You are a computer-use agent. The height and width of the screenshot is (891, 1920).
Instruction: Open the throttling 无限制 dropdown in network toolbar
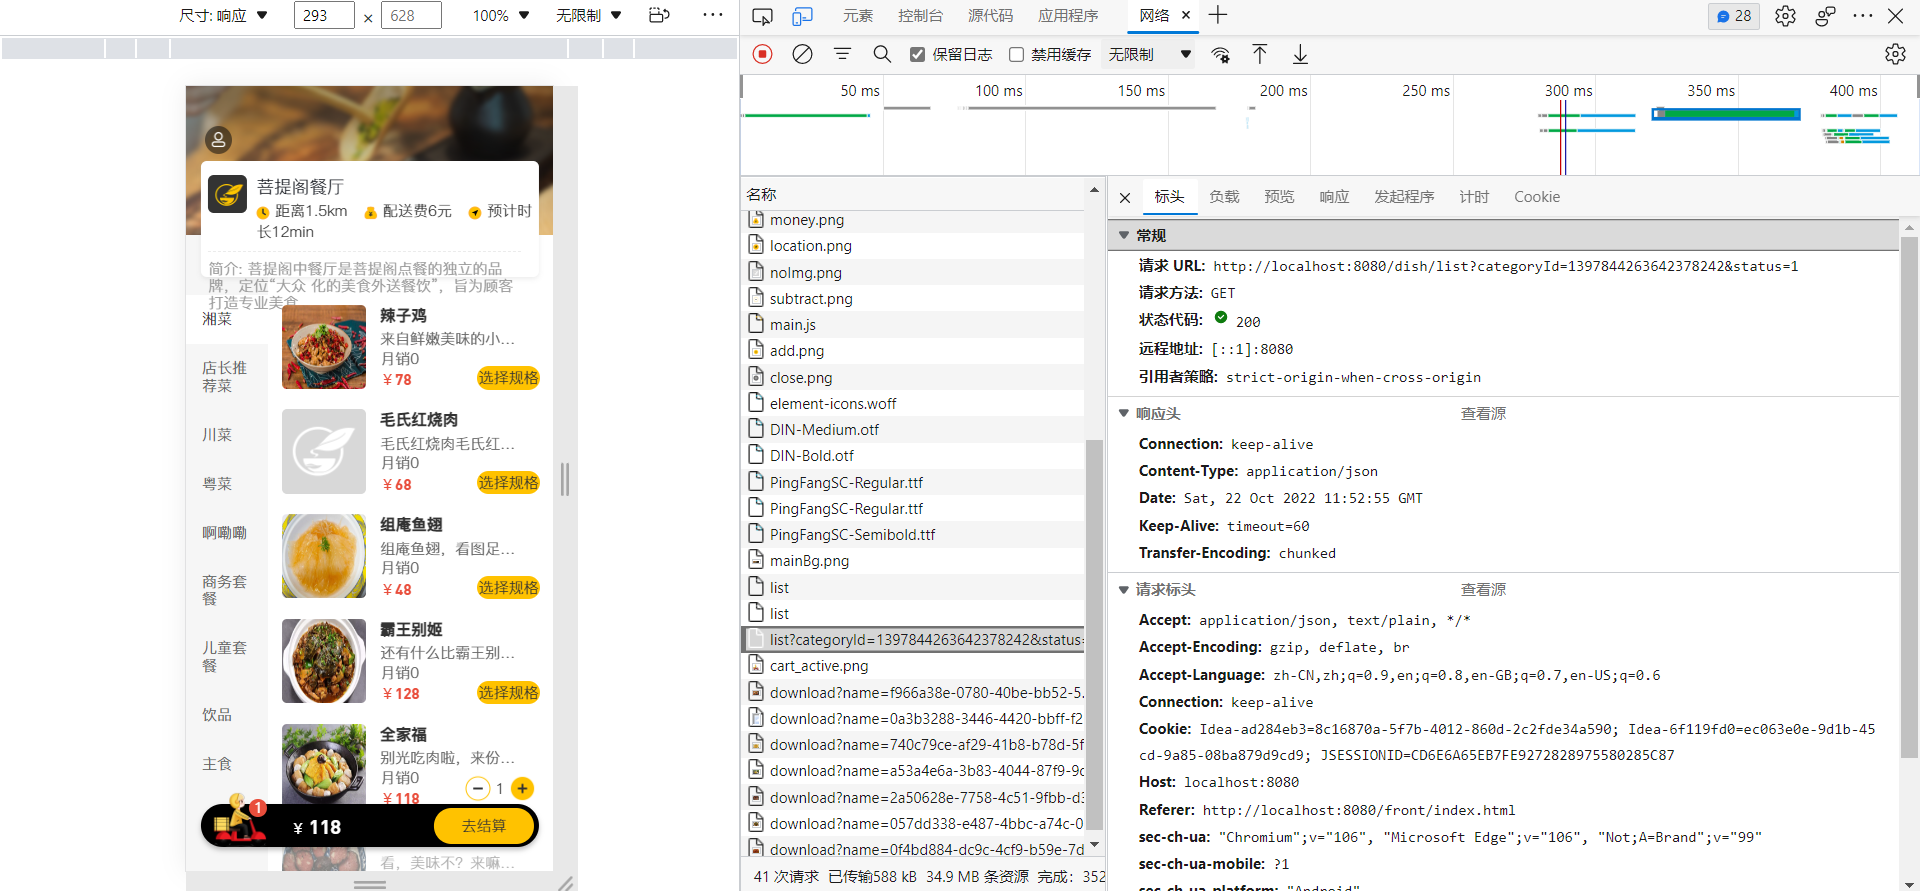1149,54
